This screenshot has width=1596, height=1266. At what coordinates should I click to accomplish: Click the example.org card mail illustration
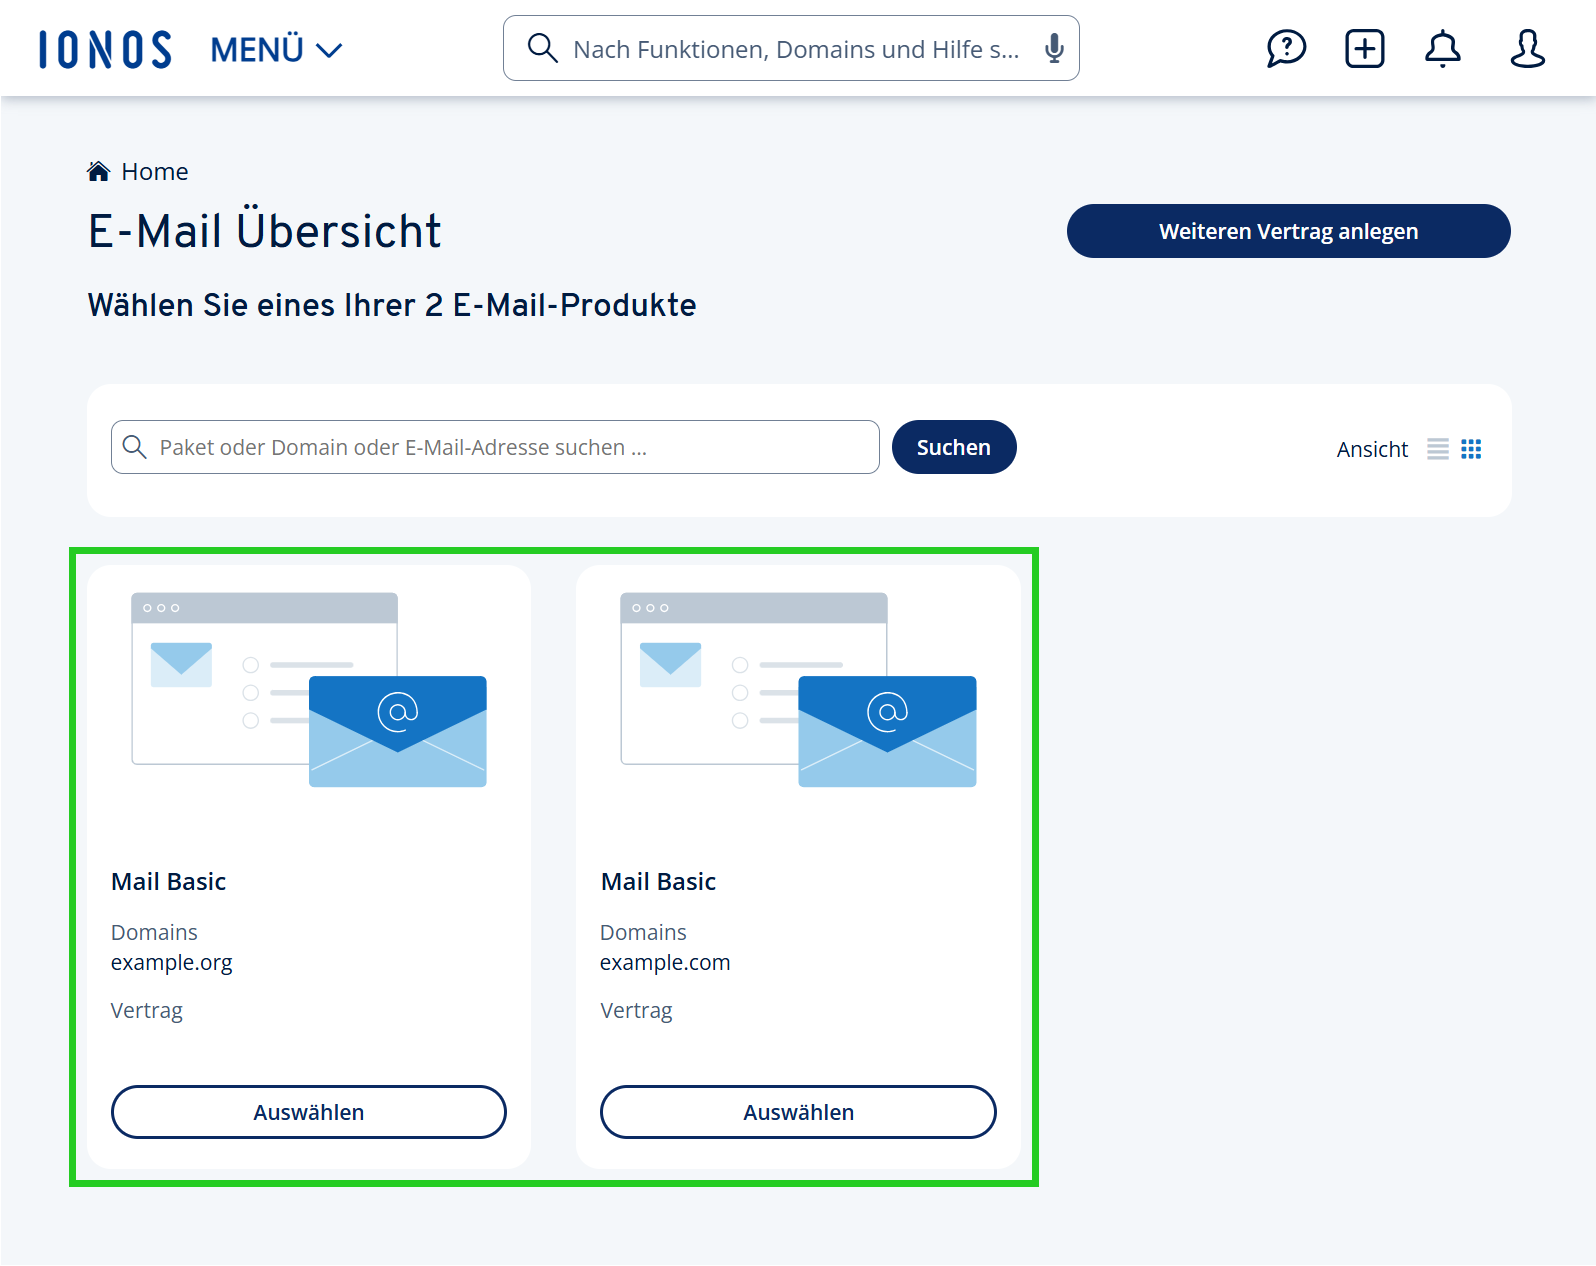pos(309,690)
